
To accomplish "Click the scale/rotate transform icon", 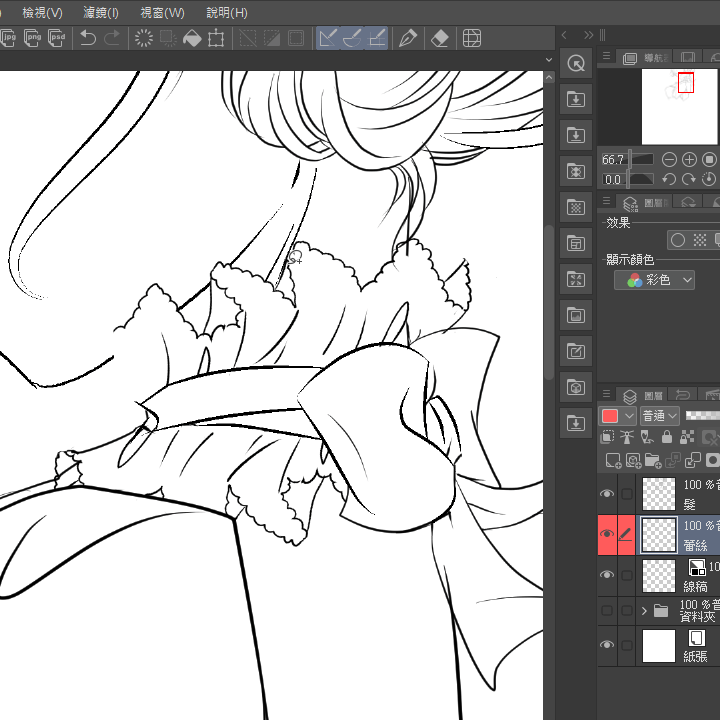I will click(216, 38).
